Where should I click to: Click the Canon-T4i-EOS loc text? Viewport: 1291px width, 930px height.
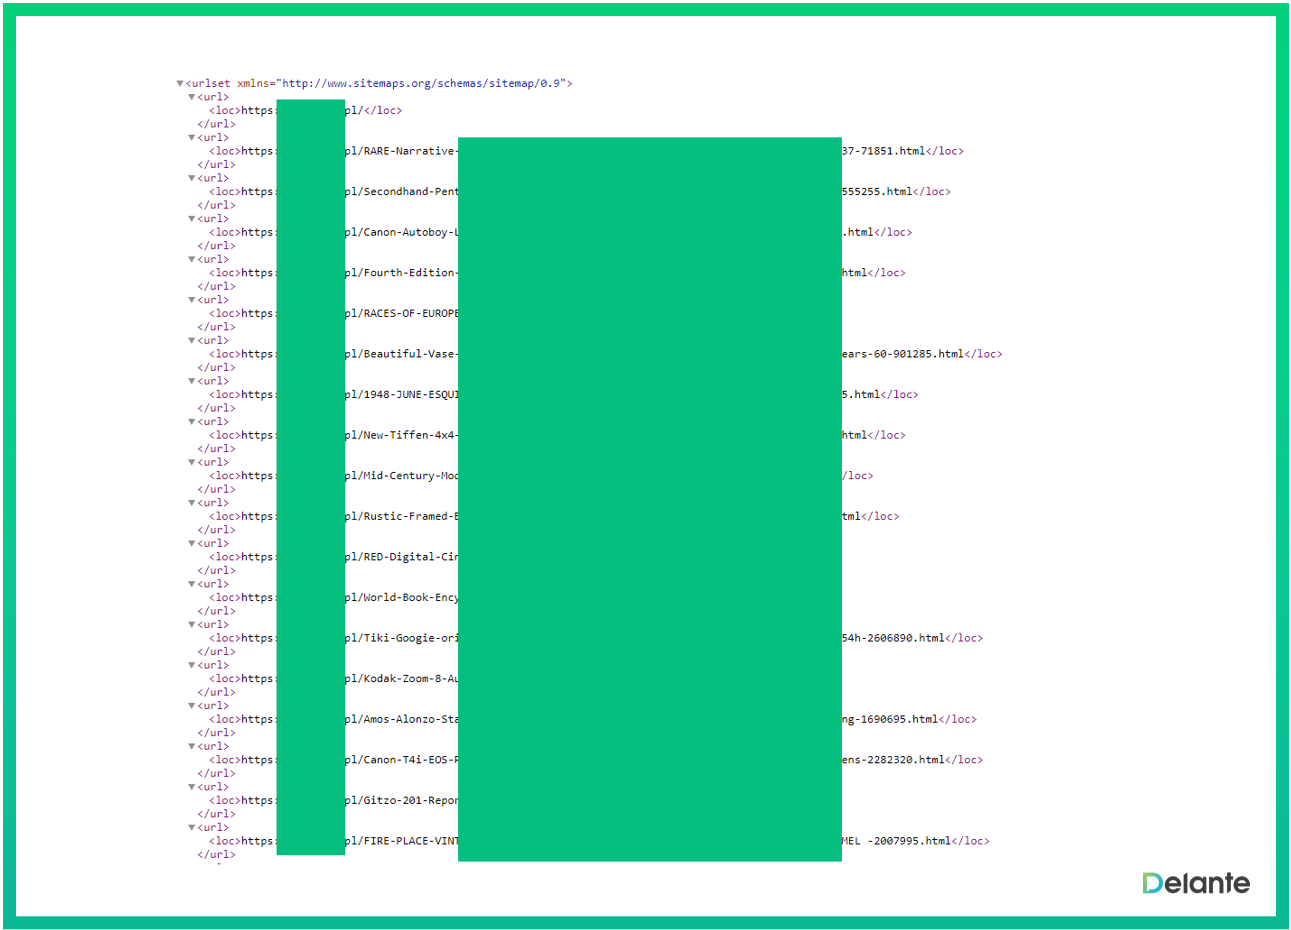tap(402, 760)
